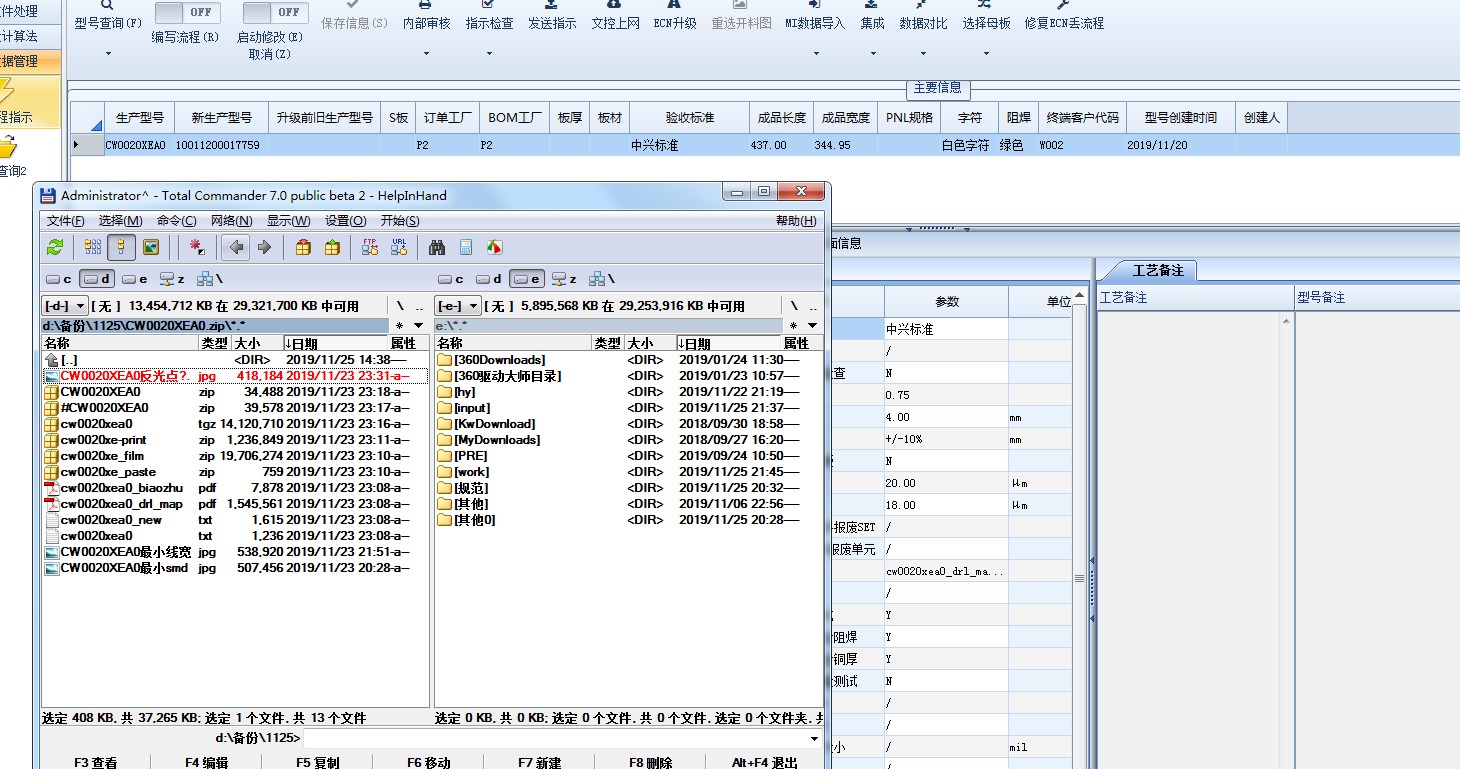Toggle the 启动修改(E) OFF switch

pyautogui.click(x=276, y=12)
